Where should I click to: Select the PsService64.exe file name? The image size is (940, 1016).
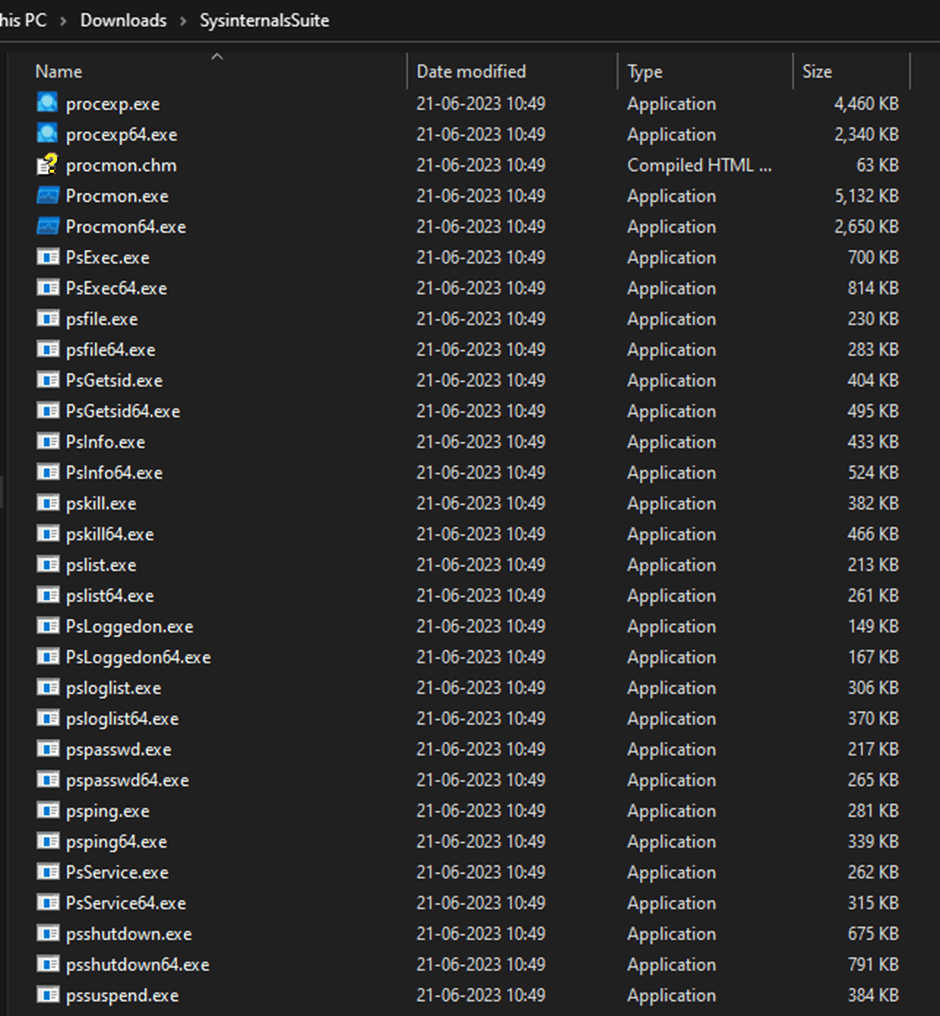[126, 903]
